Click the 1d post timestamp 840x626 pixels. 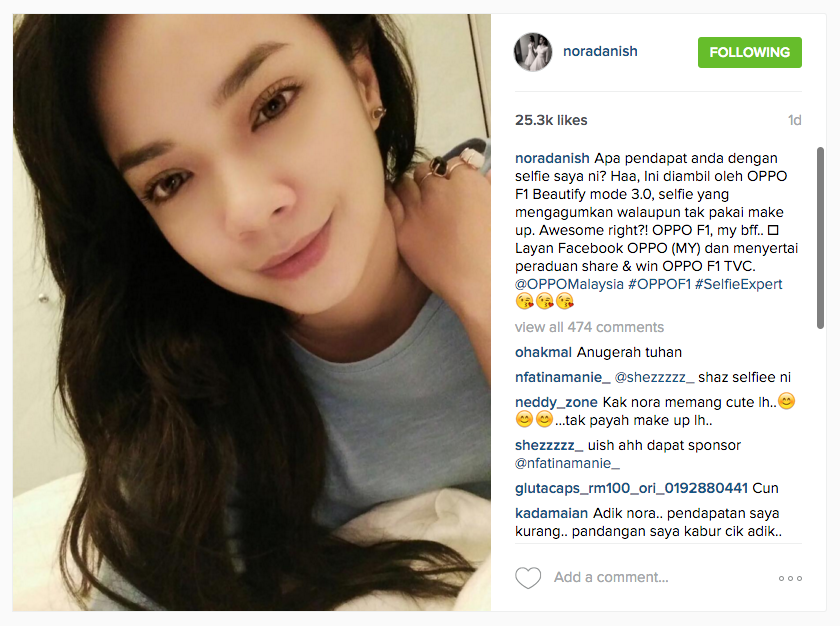click(x=794, y=120)
